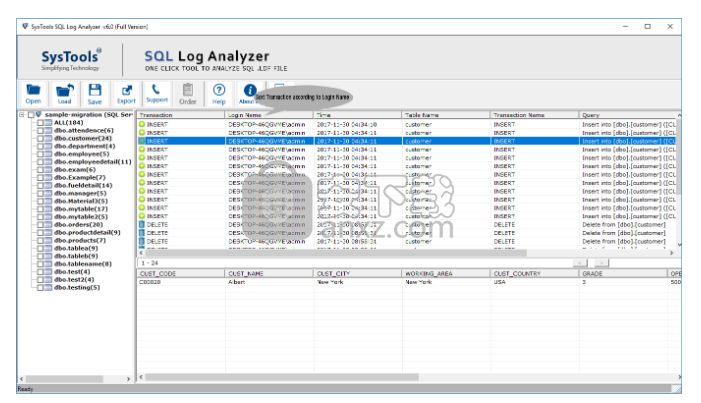701x403 pixels.
Task: Collapse the sample-migration tree node
Action: click(x=21, y=115)
